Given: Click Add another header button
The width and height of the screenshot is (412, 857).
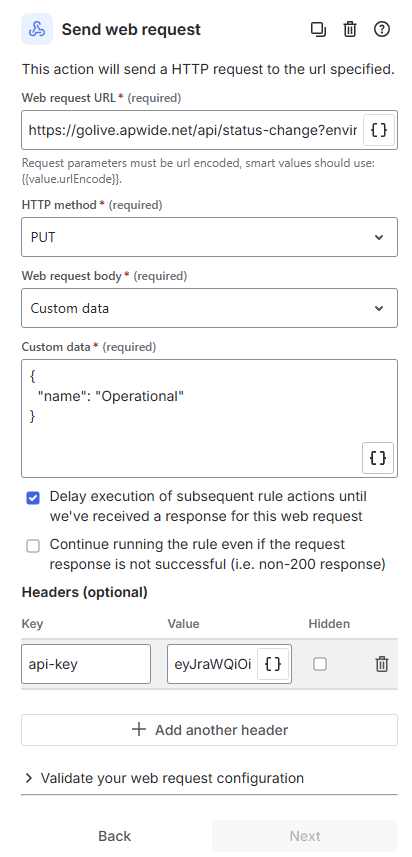Looking at the screenshot, I should pos(209,730).
